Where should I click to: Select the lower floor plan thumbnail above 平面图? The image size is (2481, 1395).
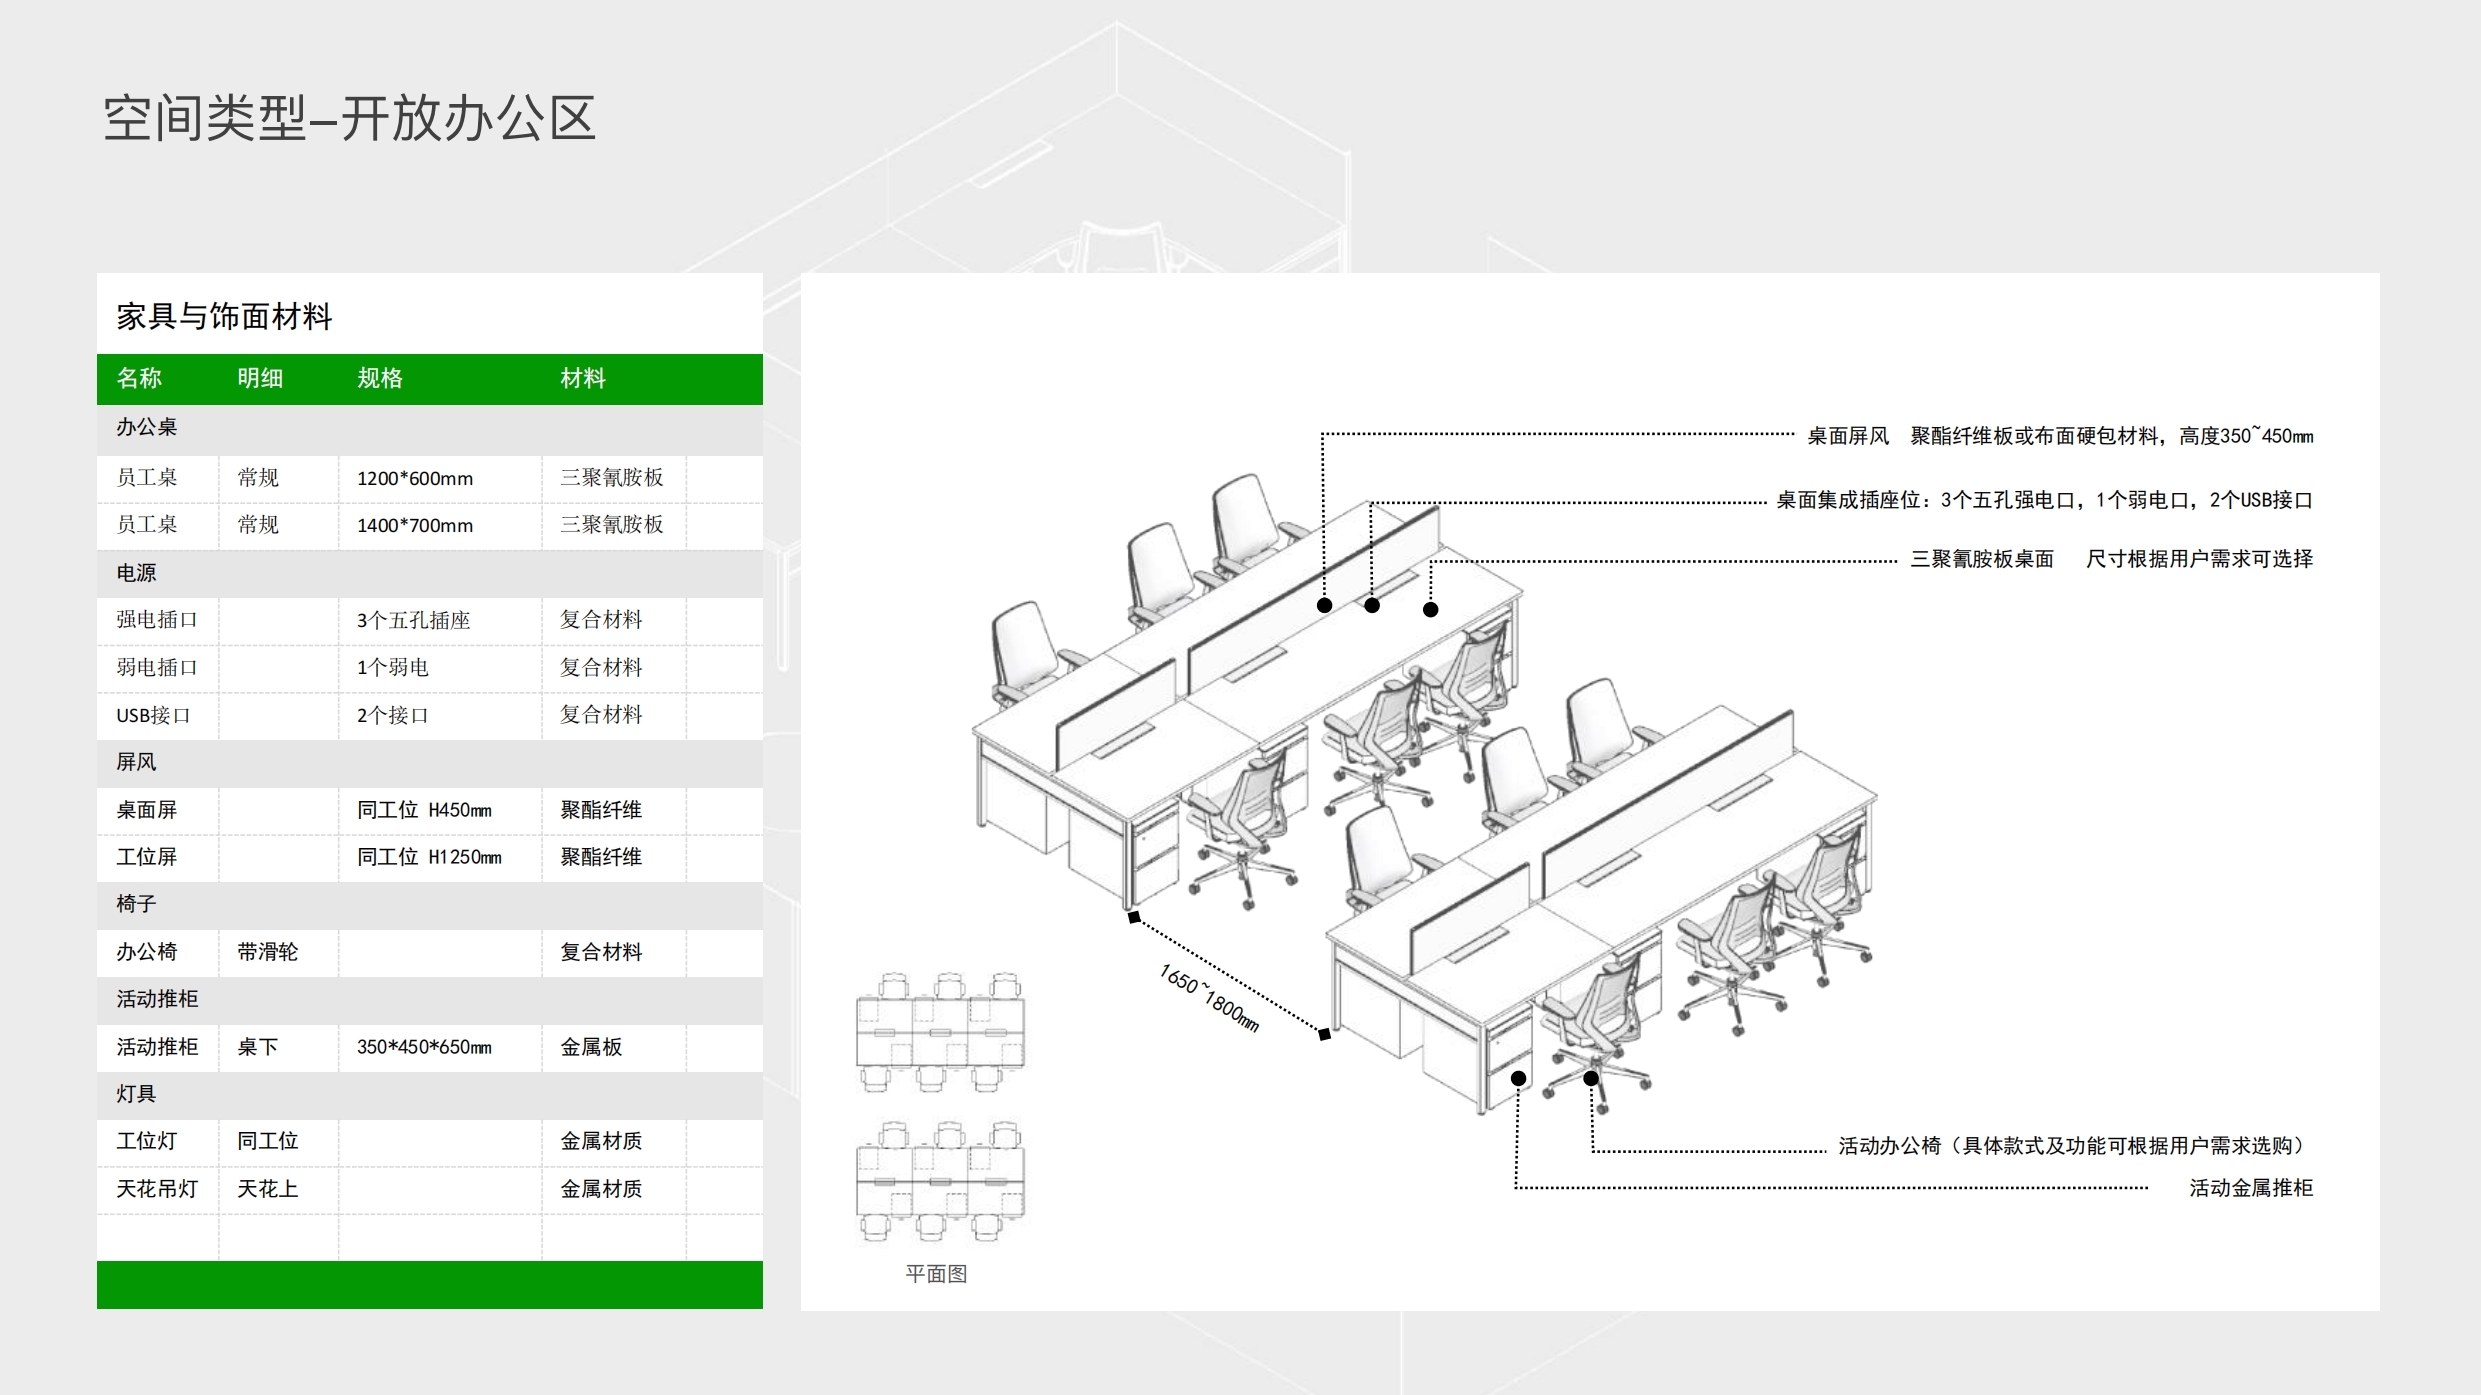pyautogui.click(x=940, y=1181)
